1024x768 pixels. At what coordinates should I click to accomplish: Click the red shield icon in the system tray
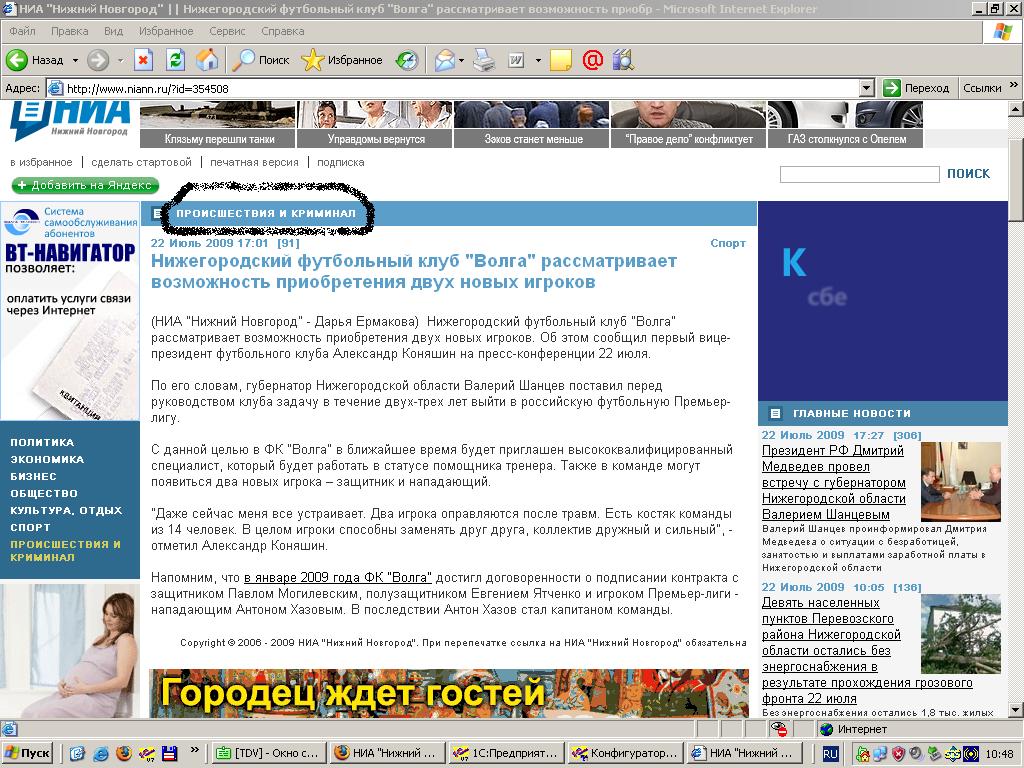click(x=899, y=754)
